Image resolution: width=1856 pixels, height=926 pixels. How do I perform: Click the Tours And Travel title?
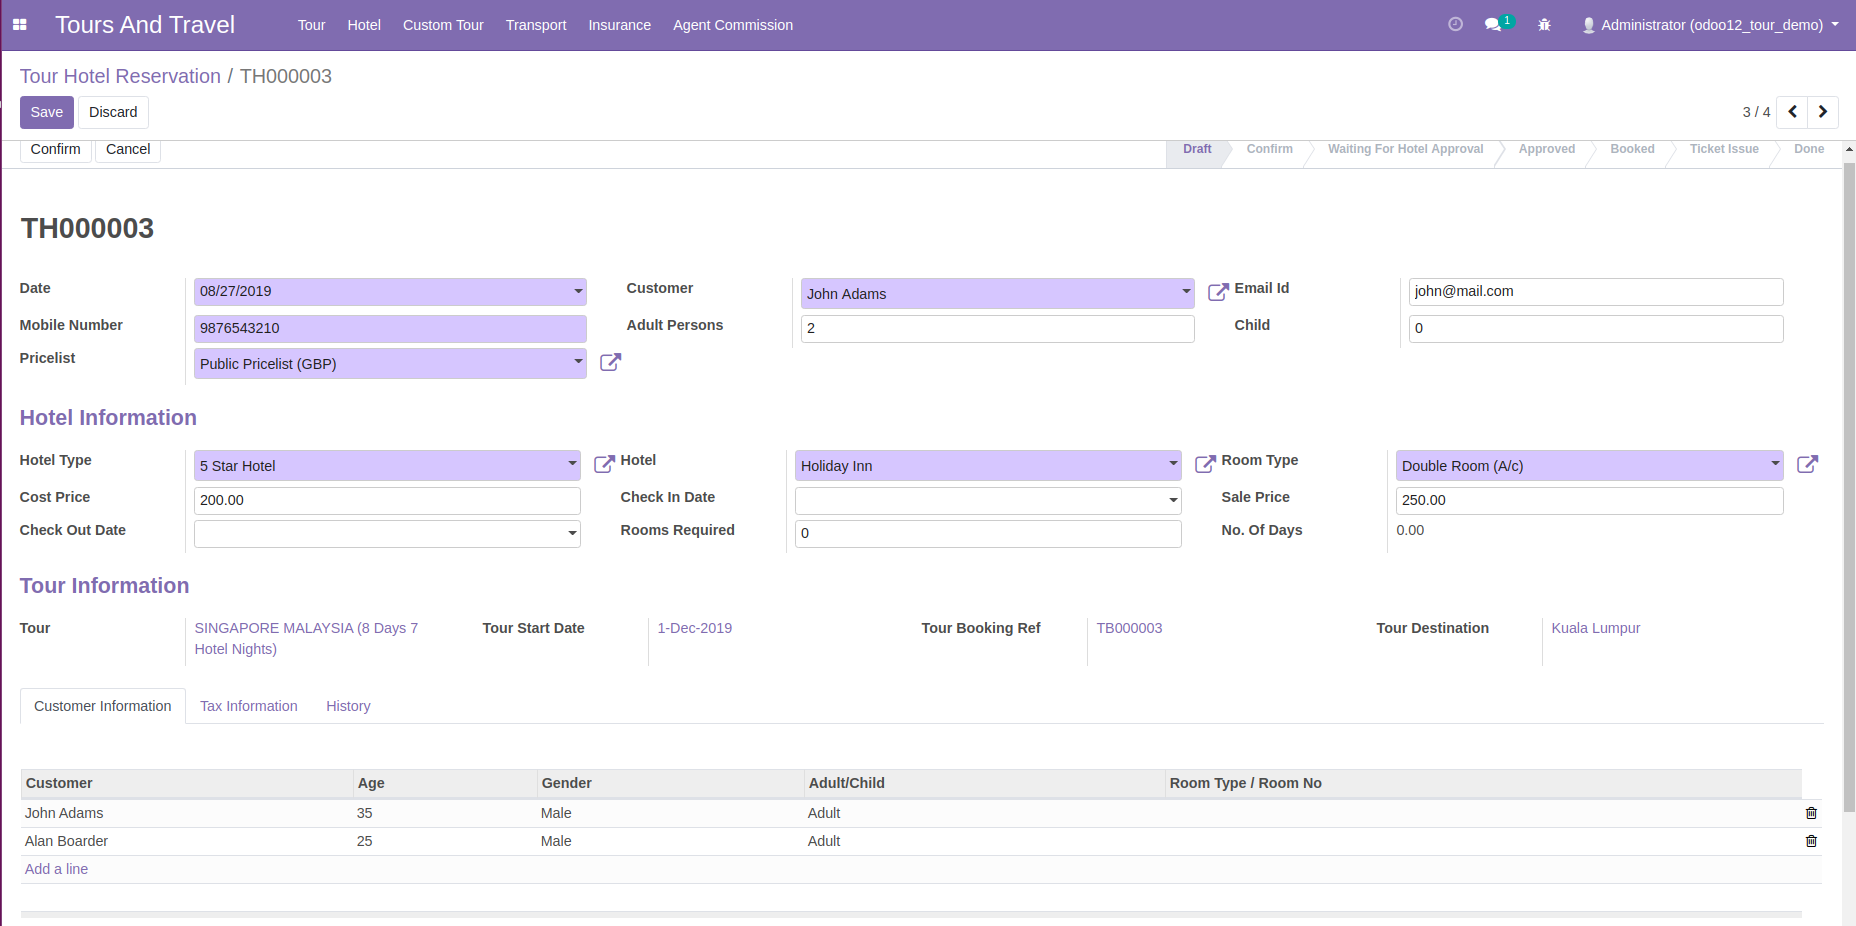pos(145,25)
